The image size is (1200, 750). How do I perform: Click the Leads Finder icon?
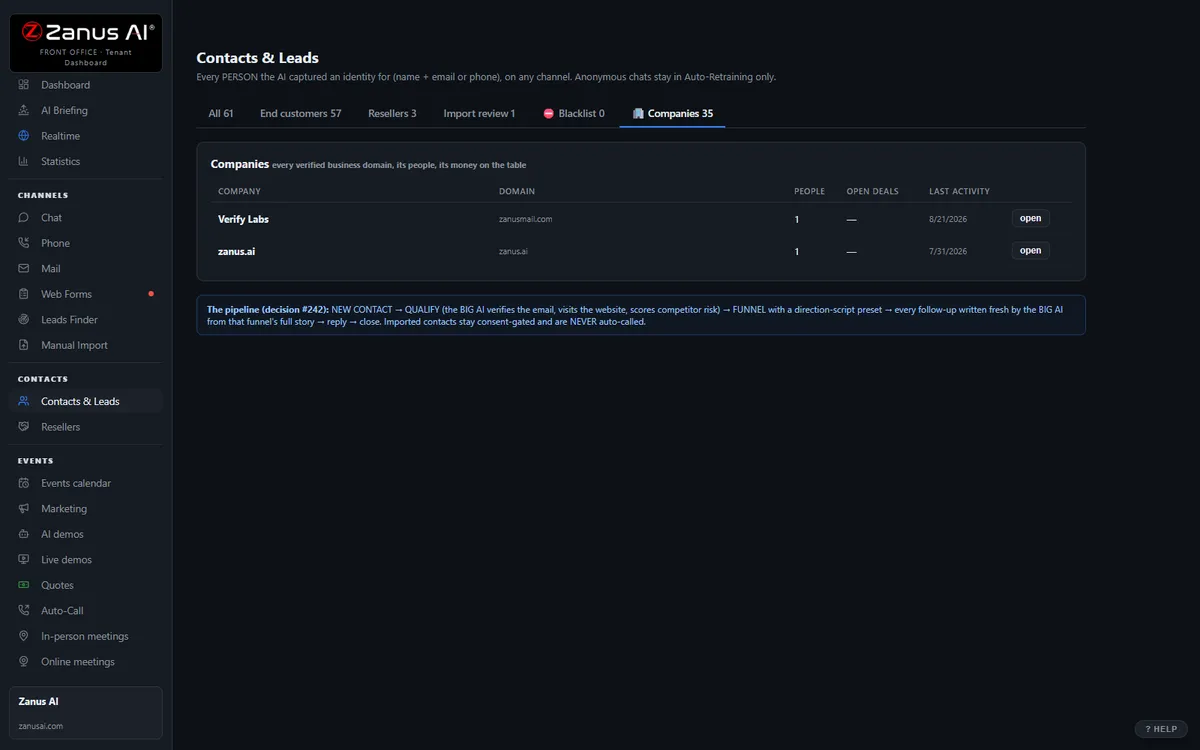(x=24, y=319)
